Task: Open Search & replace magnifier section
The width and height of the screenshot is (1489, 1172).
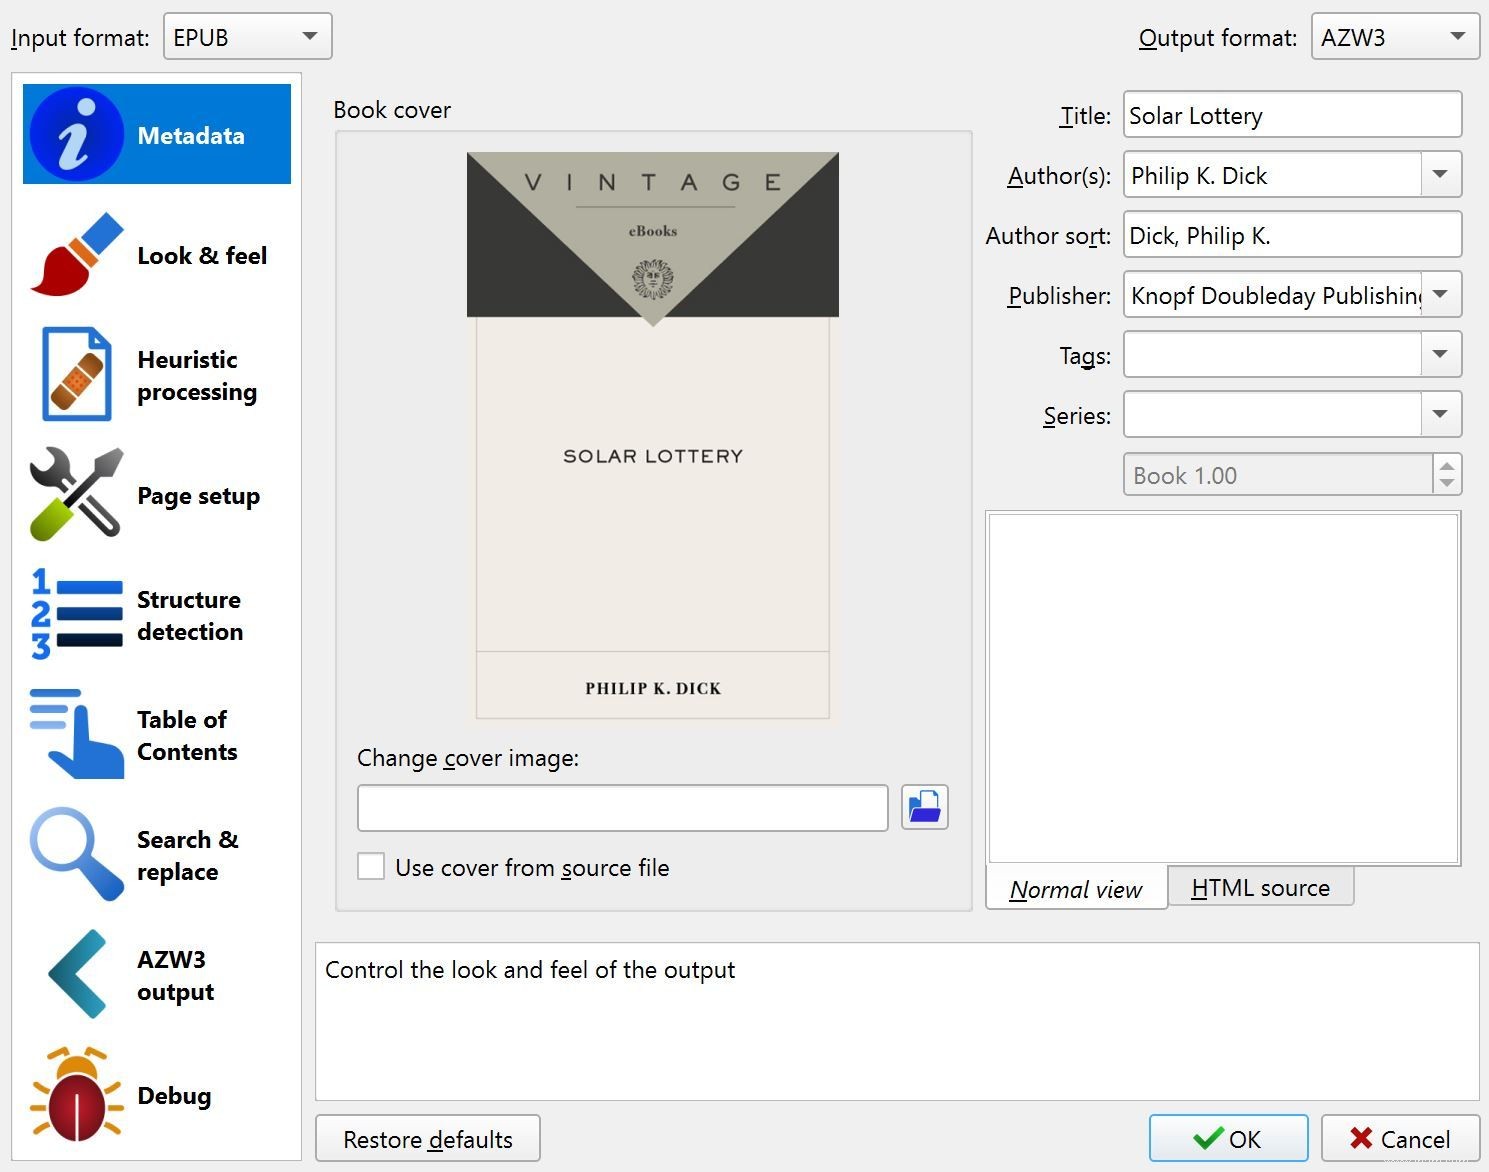Action: (x=157, y=855)
